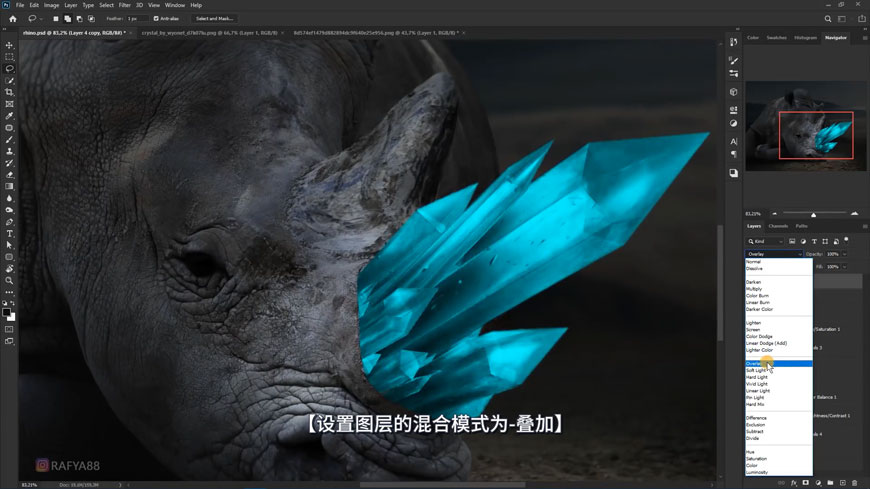Viewport: 870px width, 489px height.
Task: Click the Home icon in options bar
Action: 13,18
